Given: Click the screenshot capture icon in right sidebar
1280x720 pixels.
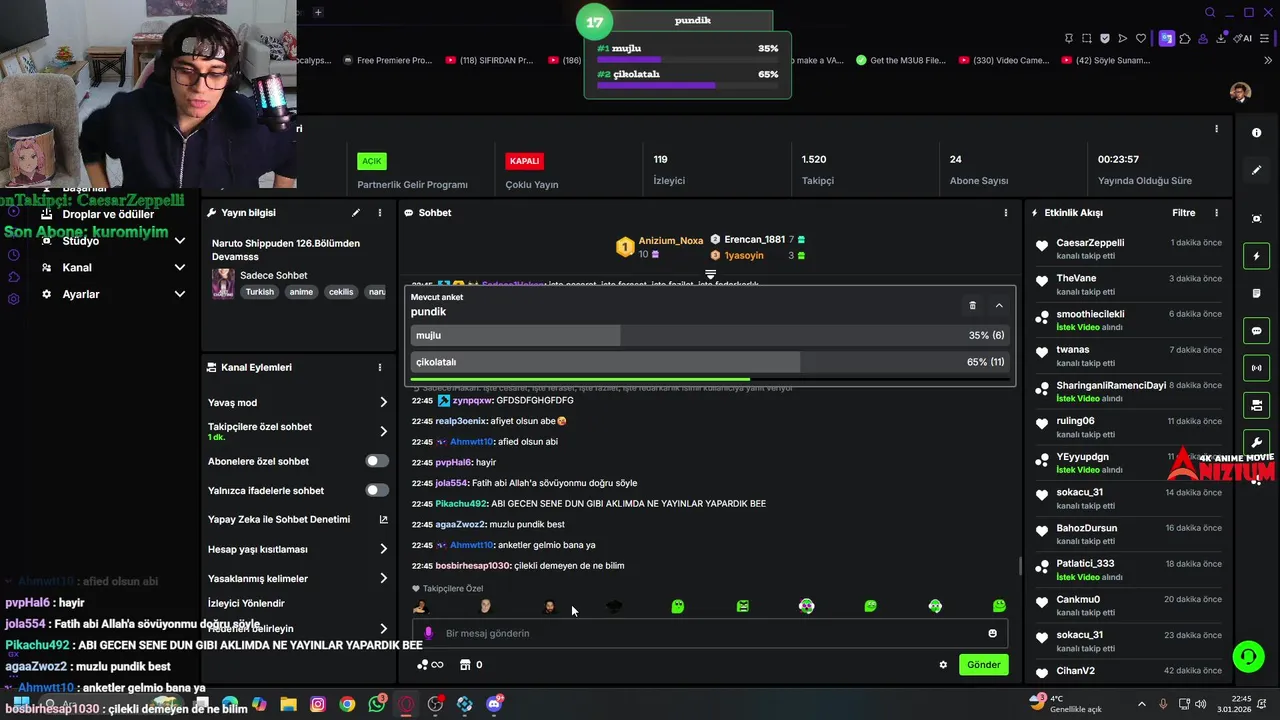Looking at the screenshot, I should [1256, 218].
